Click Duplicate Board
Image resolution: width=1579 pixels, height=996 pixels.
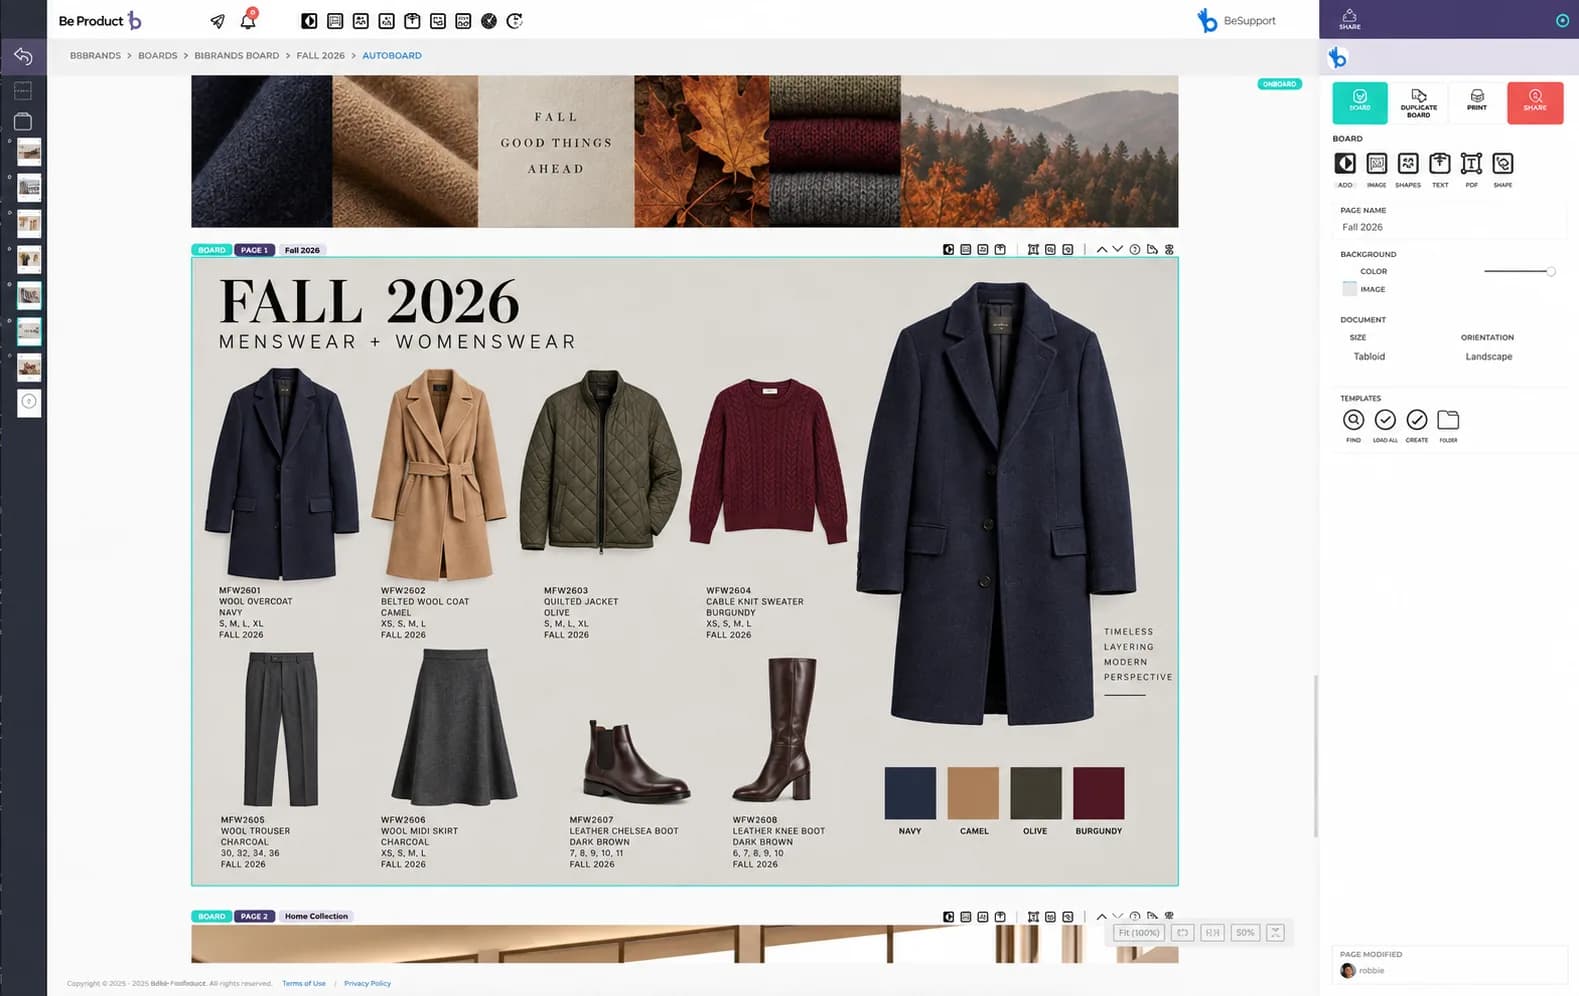tap(1418, 103)
